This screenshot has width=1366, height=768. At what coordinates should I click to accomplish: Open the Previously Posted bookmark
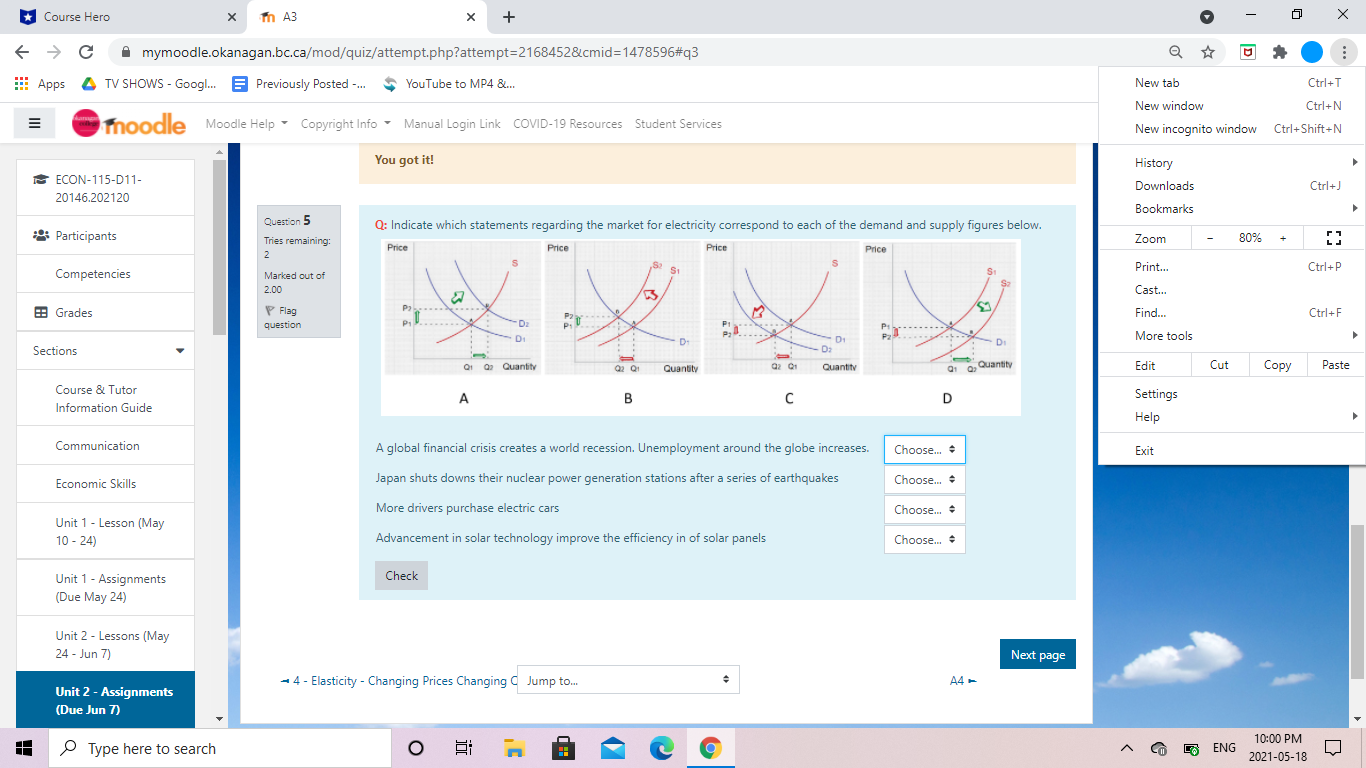click(x=299, y=84)
